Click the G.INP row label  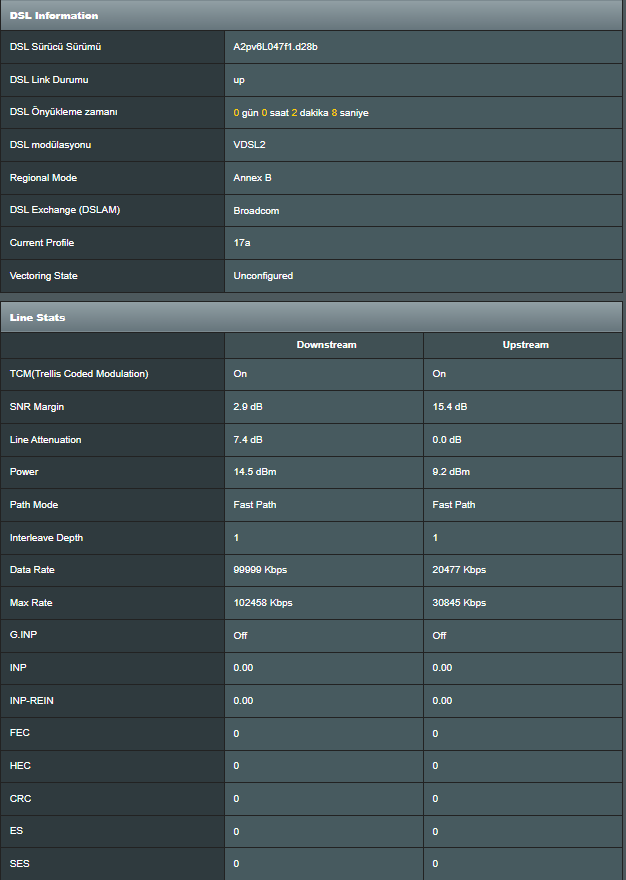(x=23, y=635)
